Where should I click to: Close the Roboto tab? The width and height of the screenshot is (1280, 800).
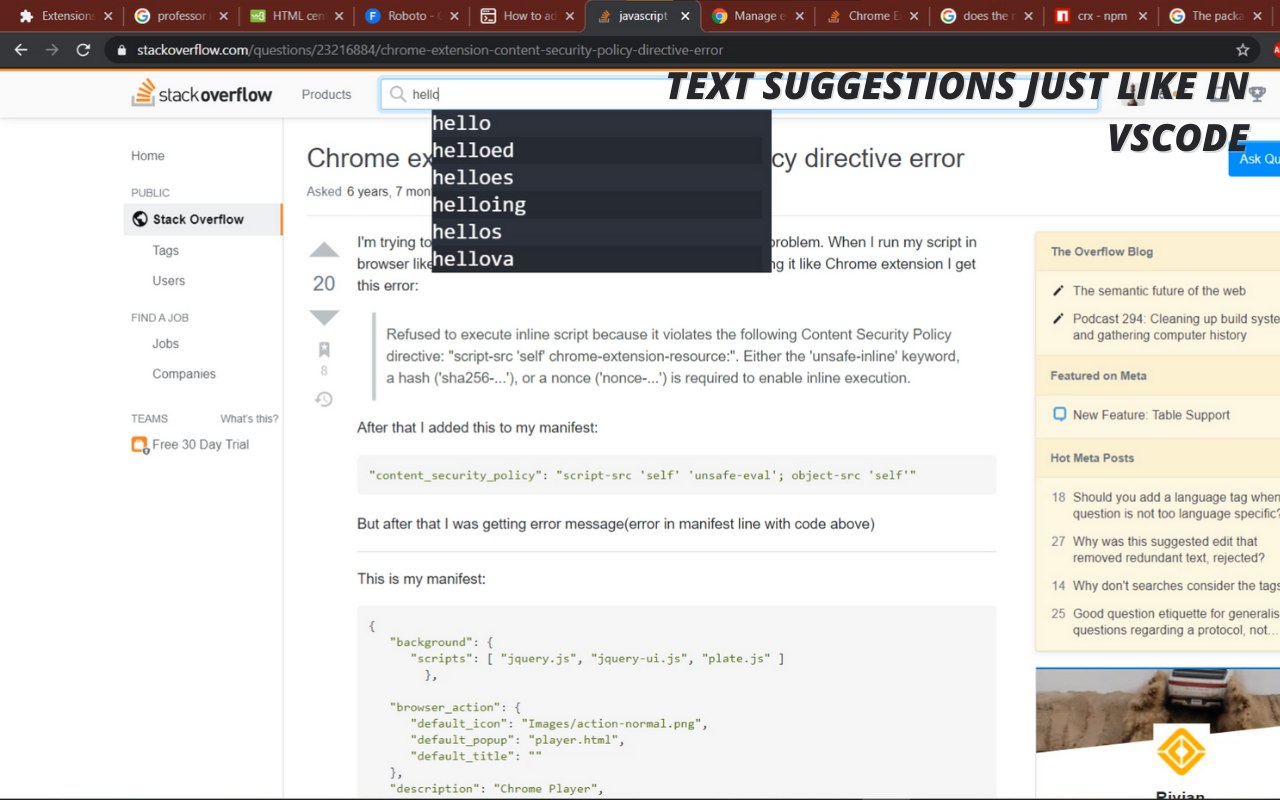coord(455,16)
